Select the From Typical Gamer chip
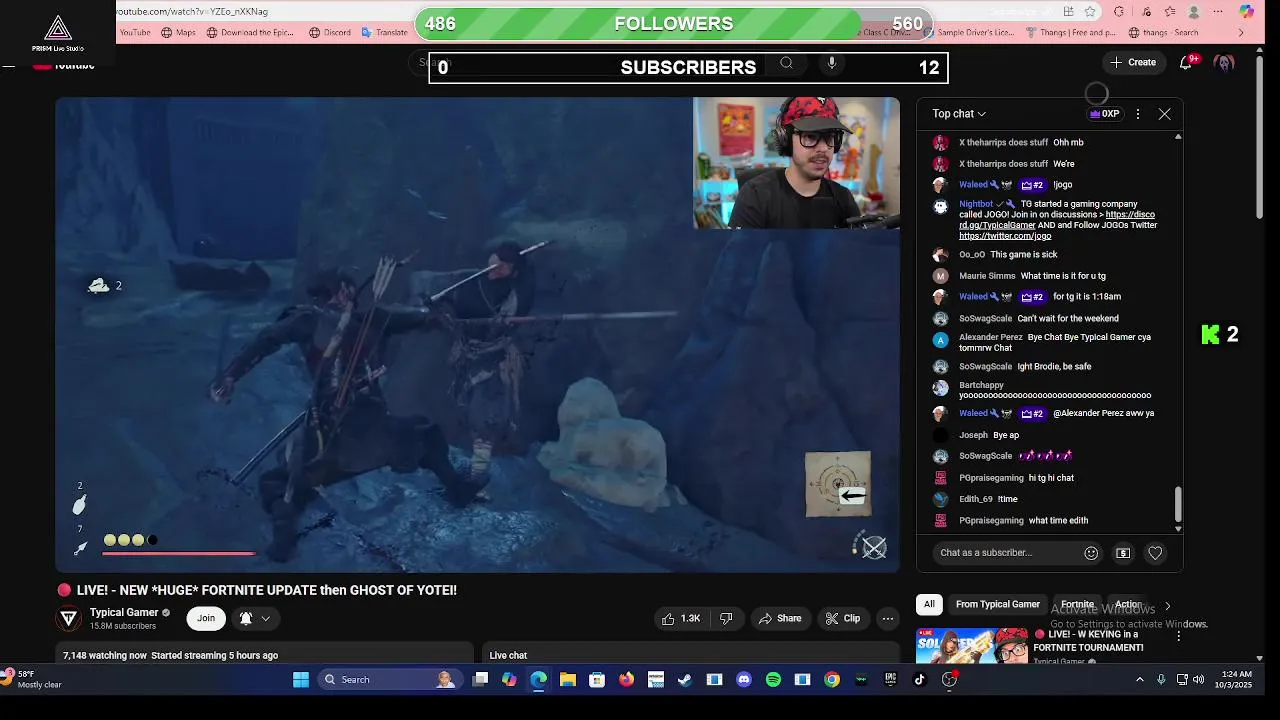The width and height of the screenshot is (1280, 720). tap(997, 604)
